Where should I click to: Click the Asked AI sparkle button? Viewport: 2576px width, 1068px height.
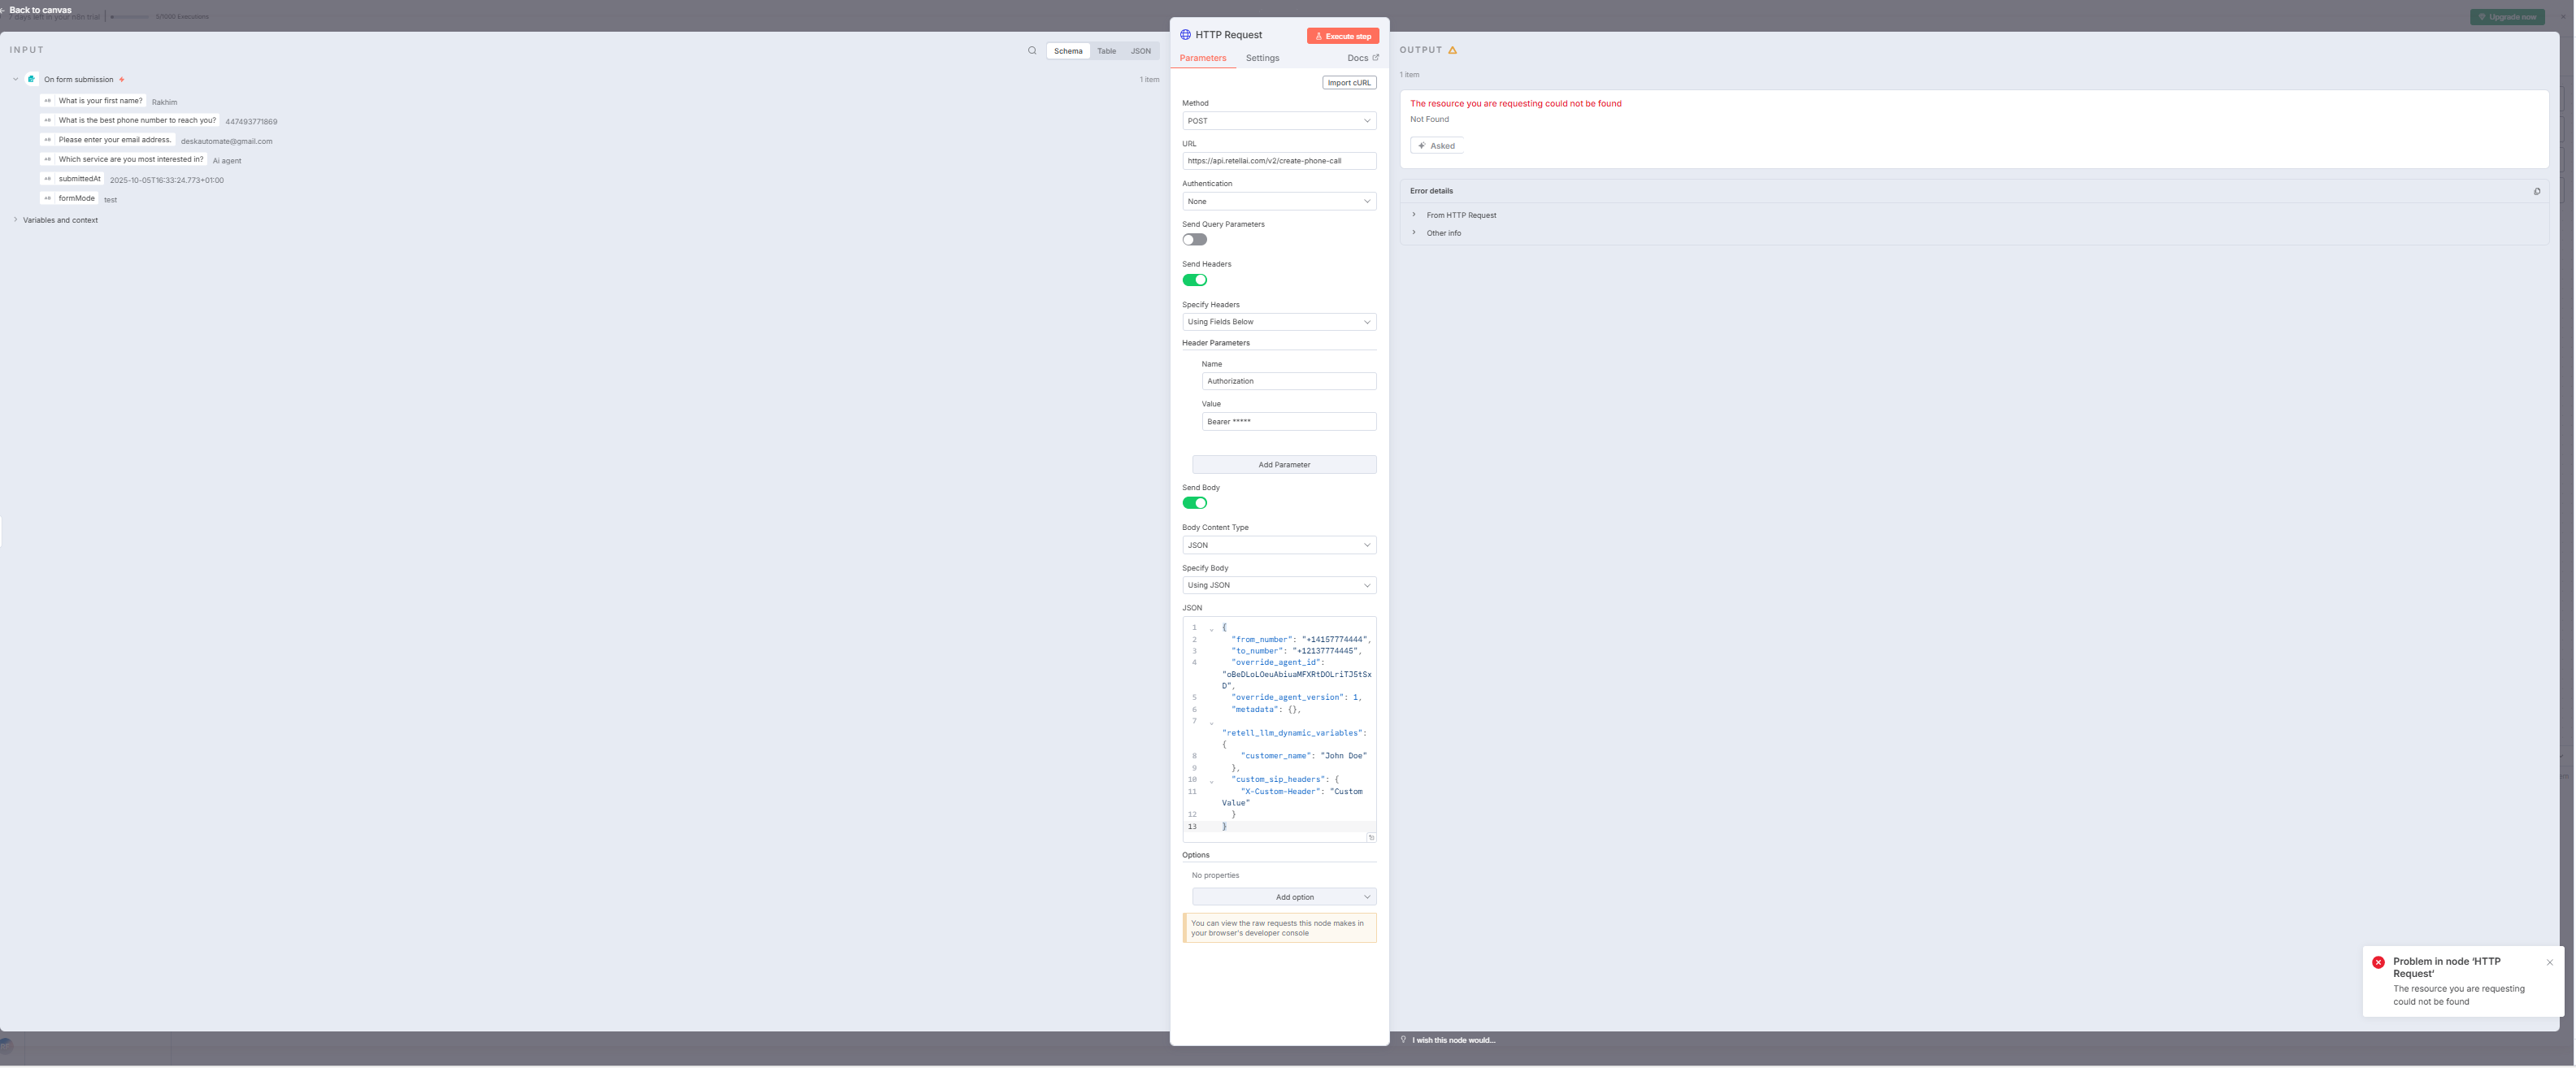[x=1436, y=146]
